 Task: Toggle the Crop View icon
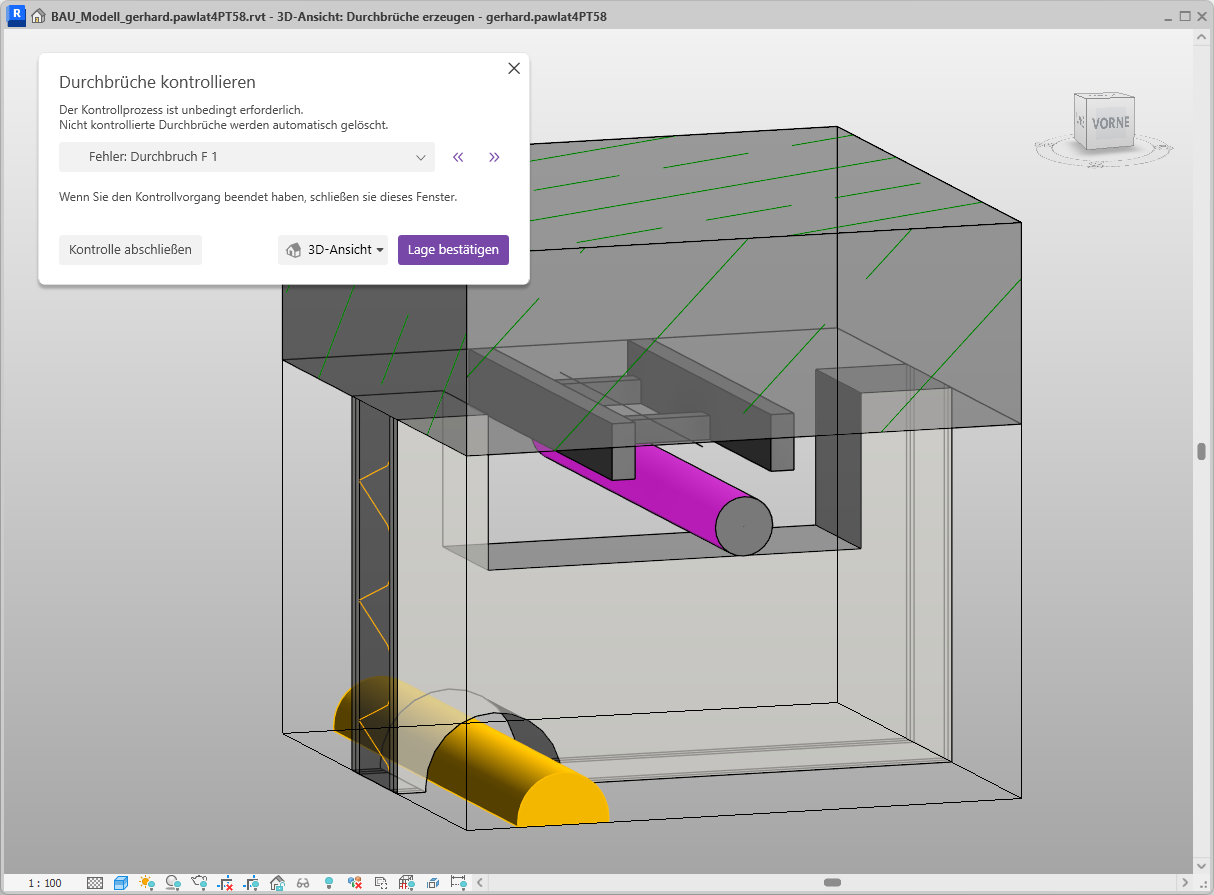pos(225,883)
